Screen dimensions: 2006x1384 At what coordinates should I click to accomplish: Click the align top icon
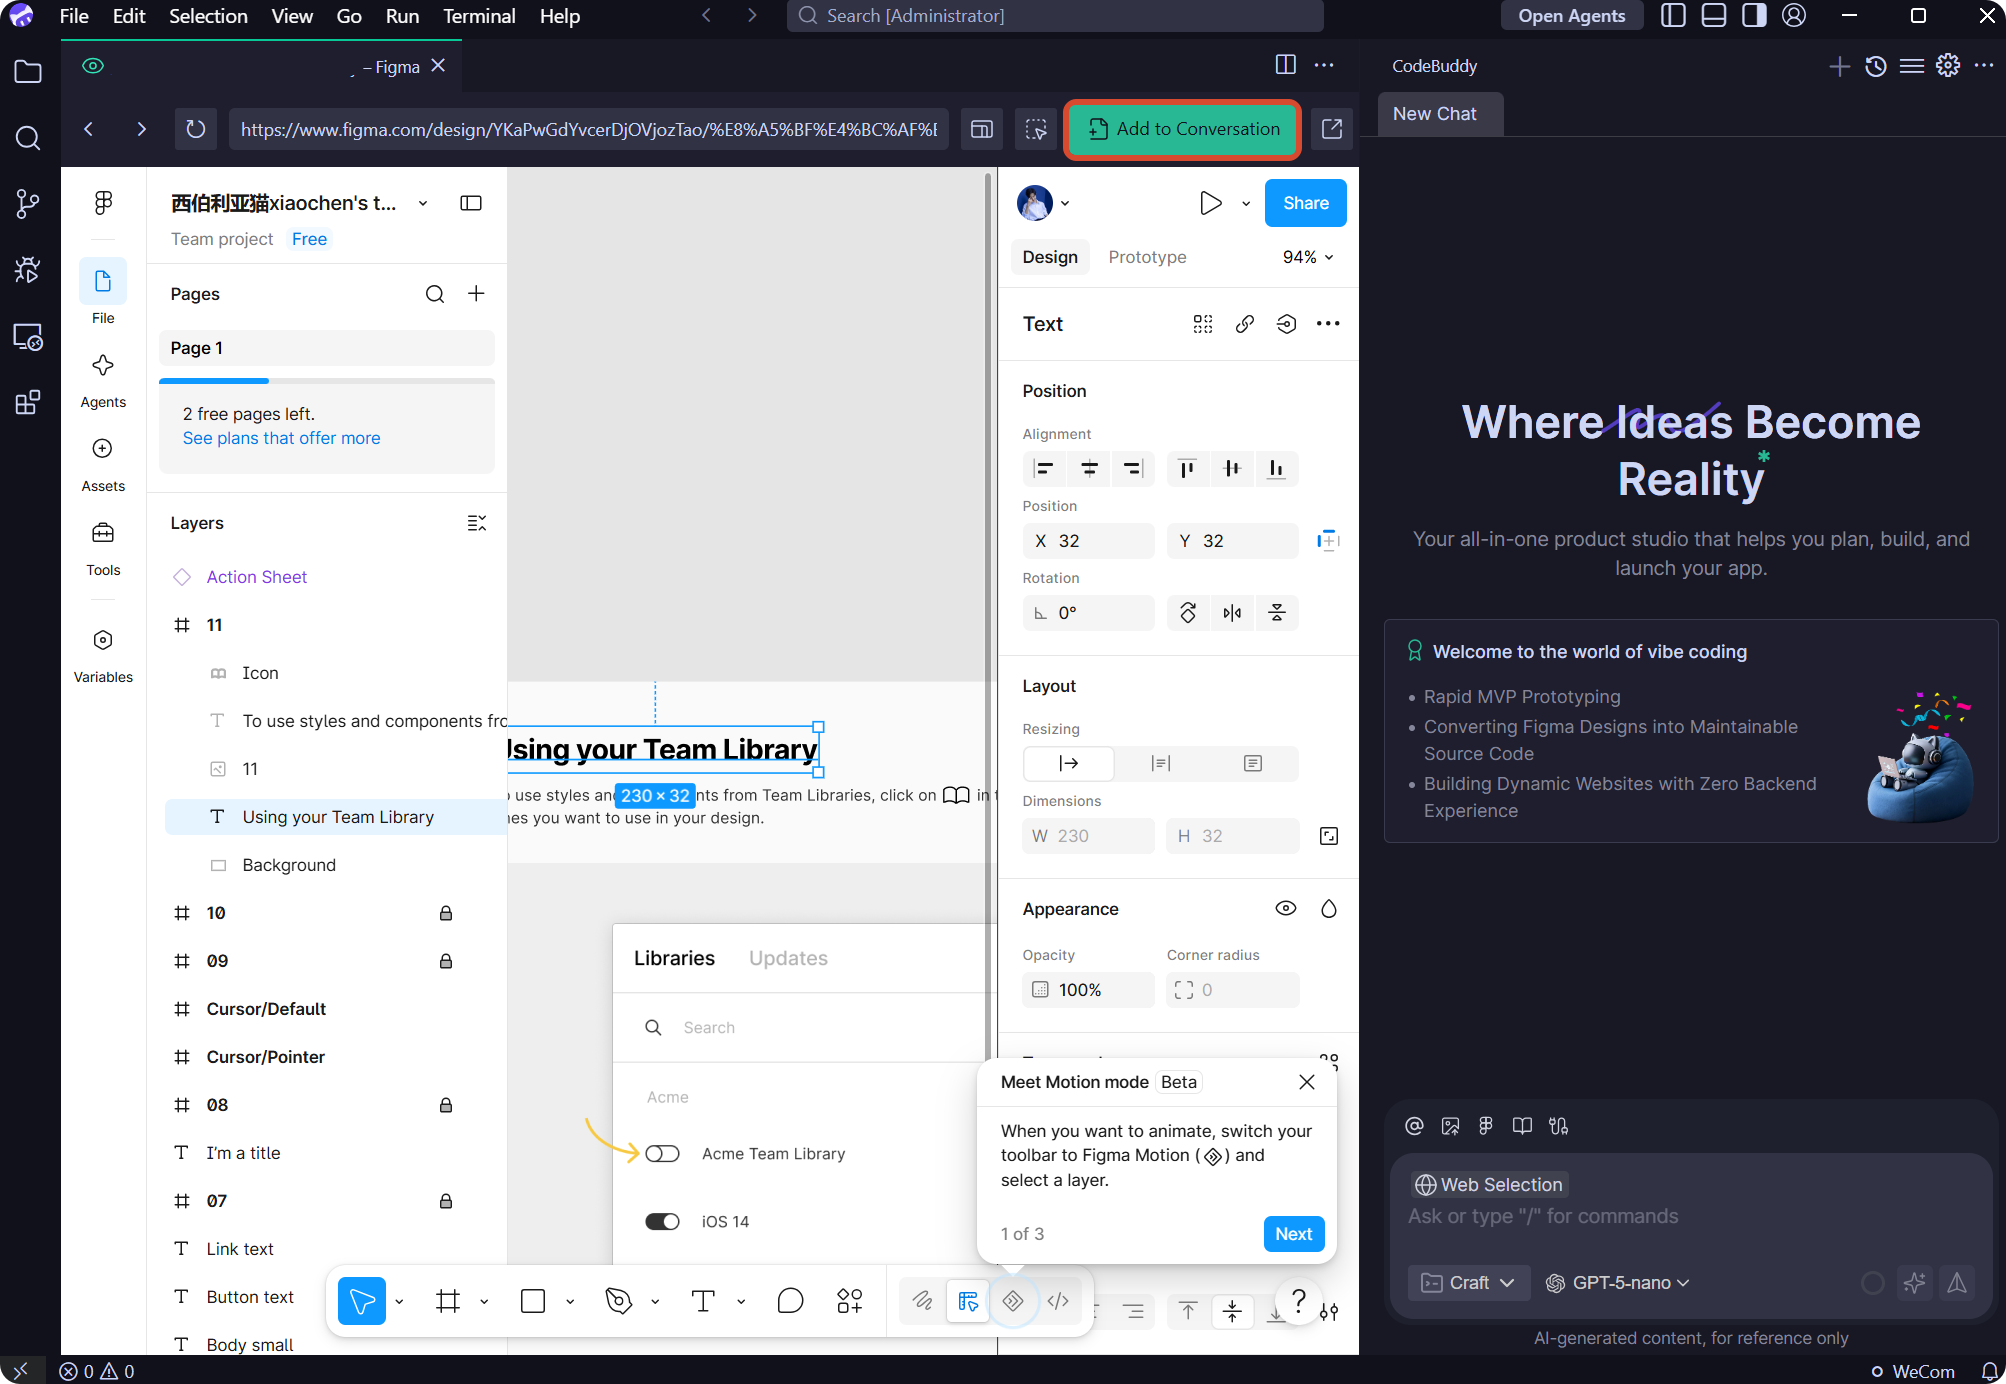(1187, 469)
